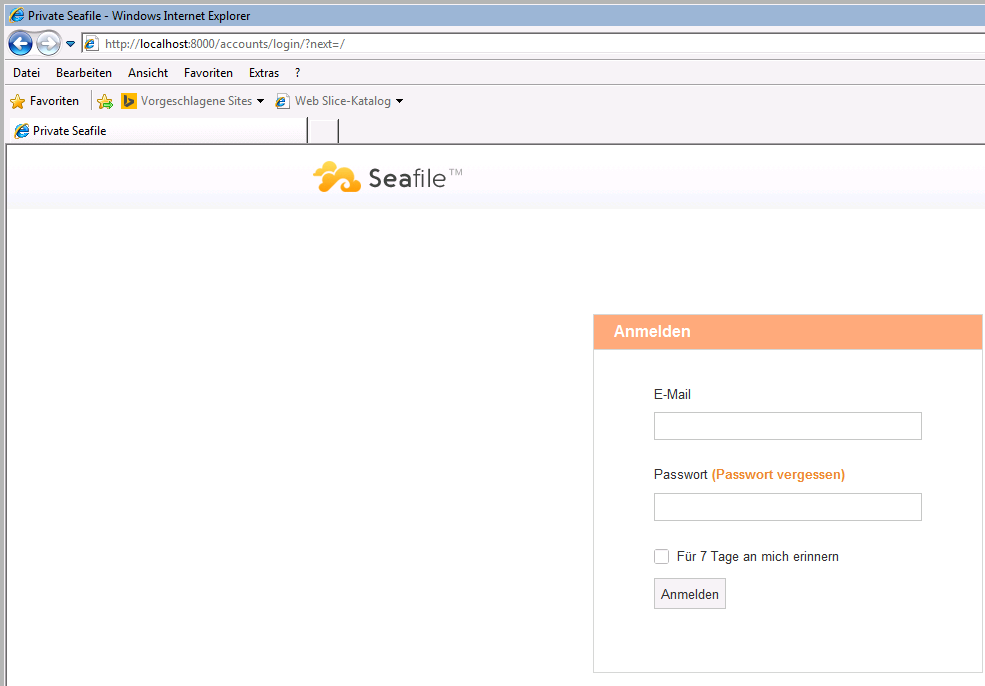
Task: Click the Favoriten star icon
Action: pos(17,101)
